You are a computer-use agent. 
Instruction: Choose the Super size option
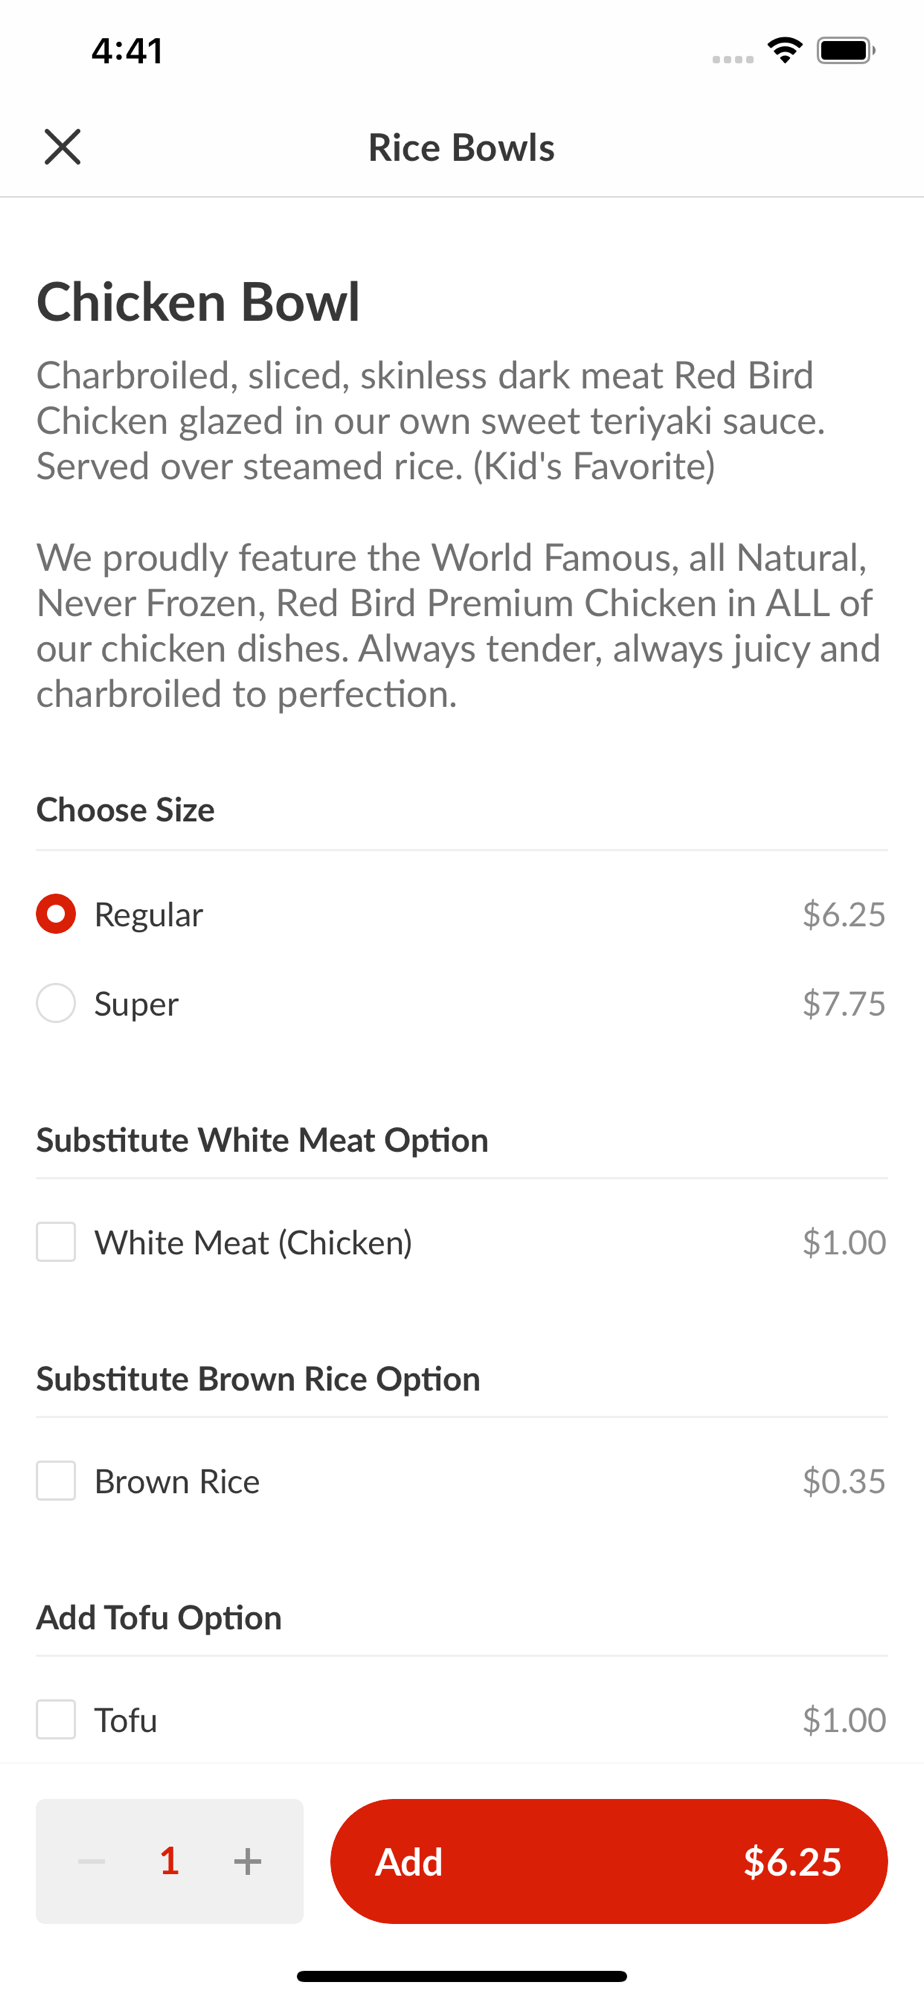click(56, 1003)
